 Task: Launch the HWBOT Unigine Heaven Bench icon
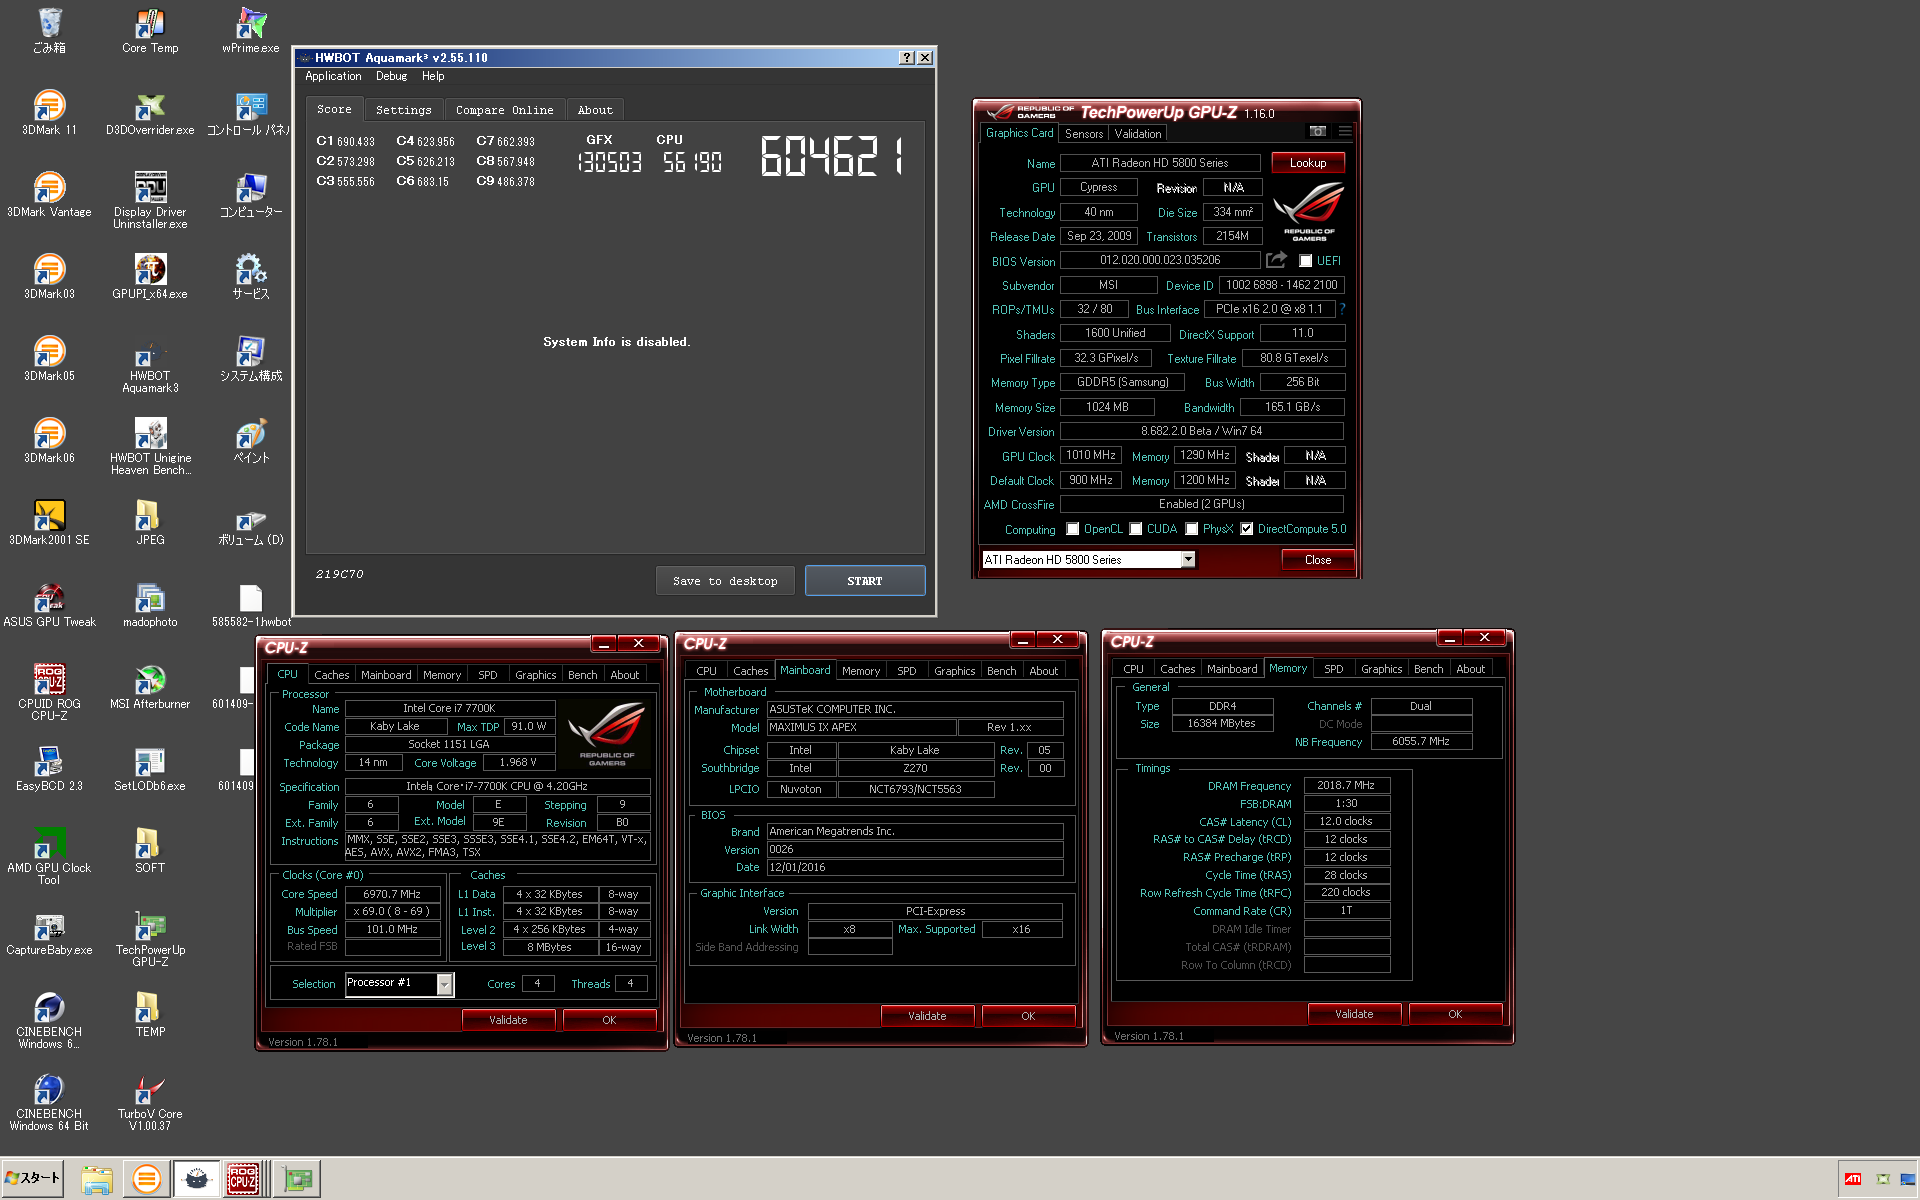click(x=150, y=447)
